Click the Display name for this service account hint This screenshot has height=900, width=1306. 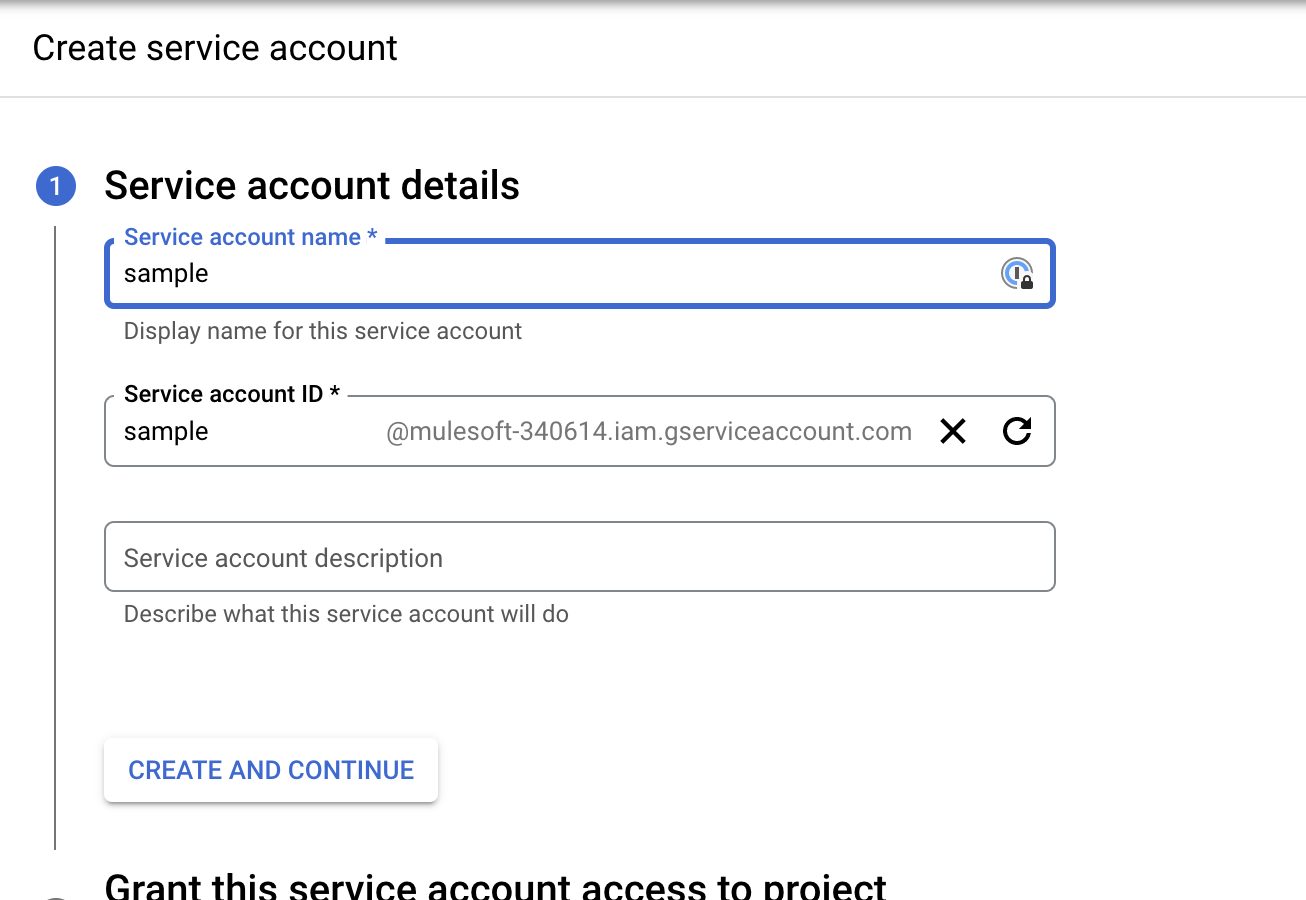tap(322, 331)
